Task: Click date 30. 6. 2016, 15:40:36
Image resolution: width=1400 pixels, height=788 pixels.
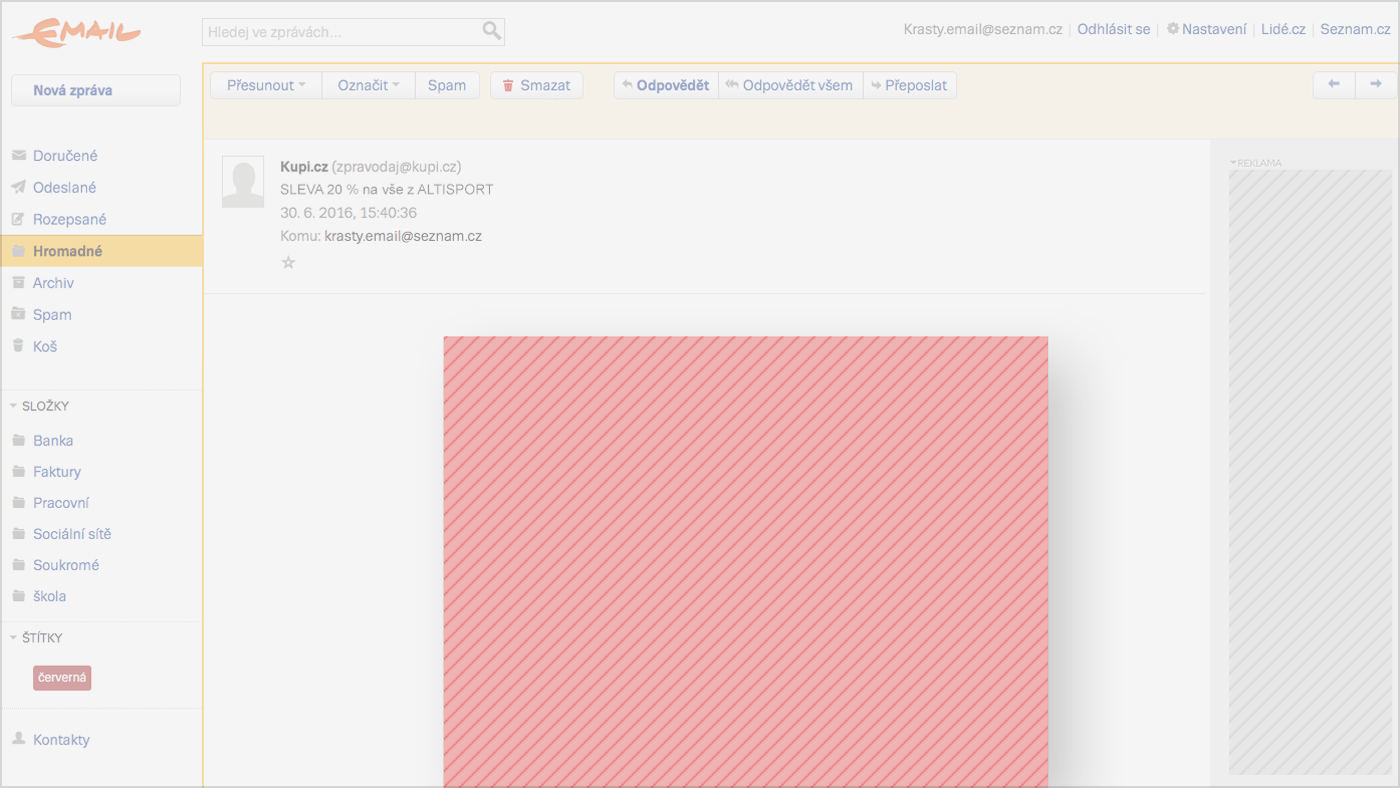Action: [x=349, y=213]
